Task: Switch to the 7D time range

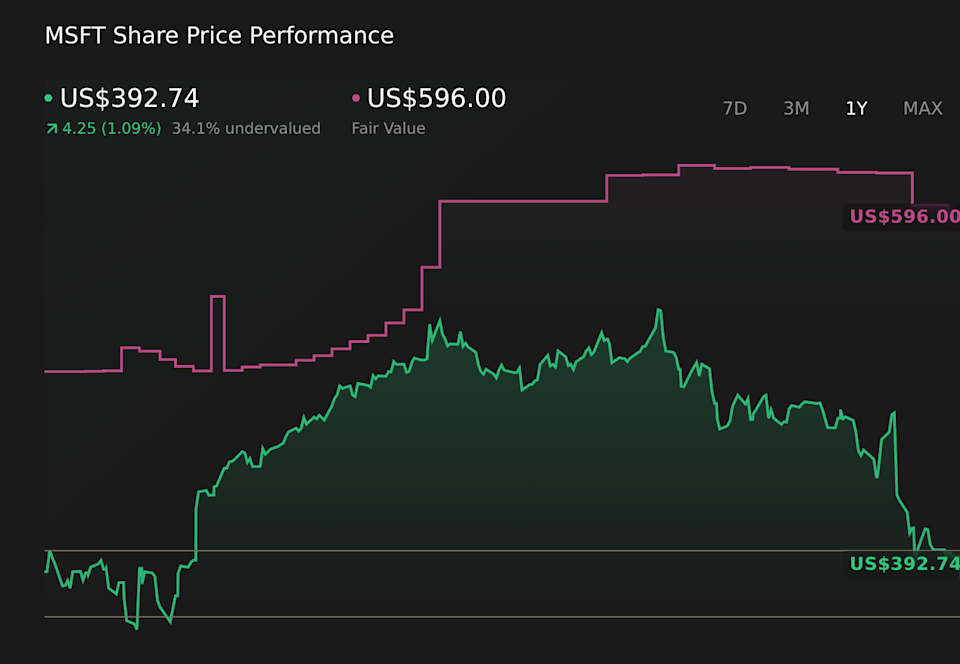Action: (735, 108)
